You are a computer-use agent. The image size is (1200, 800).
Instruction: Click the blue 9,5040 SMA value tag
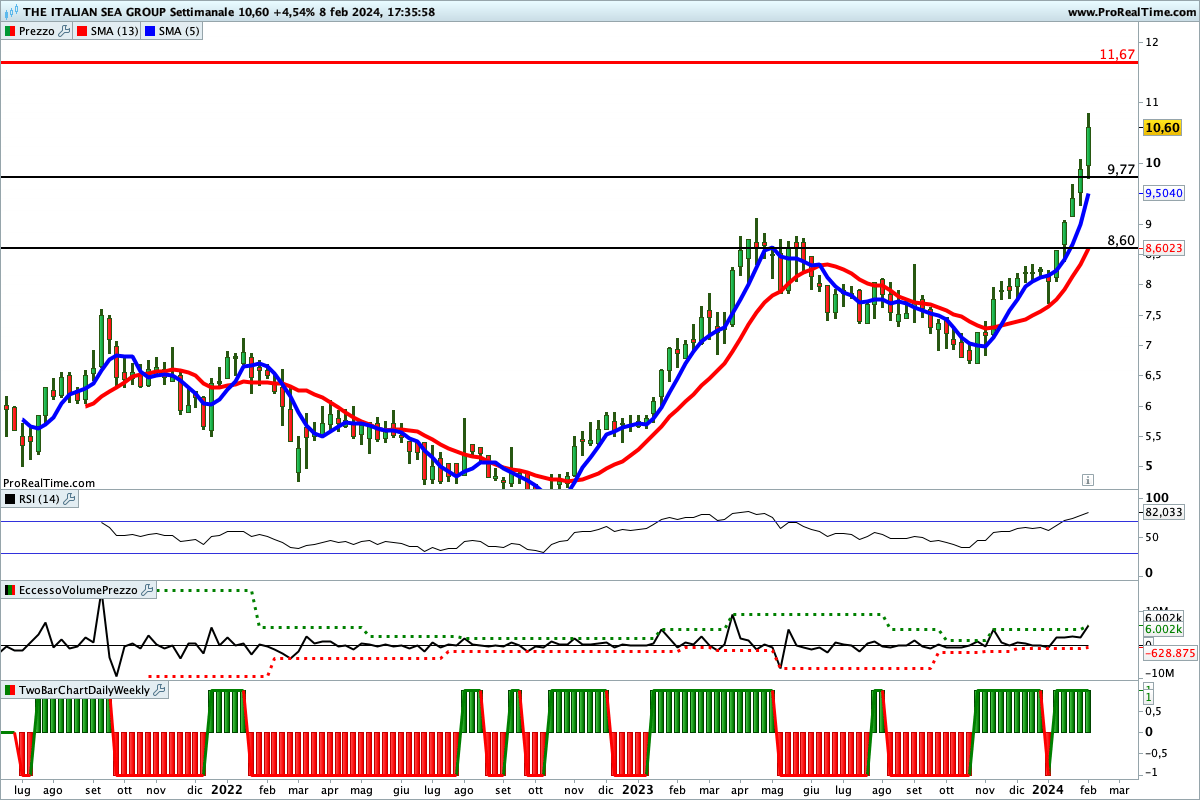point(1163,193)
